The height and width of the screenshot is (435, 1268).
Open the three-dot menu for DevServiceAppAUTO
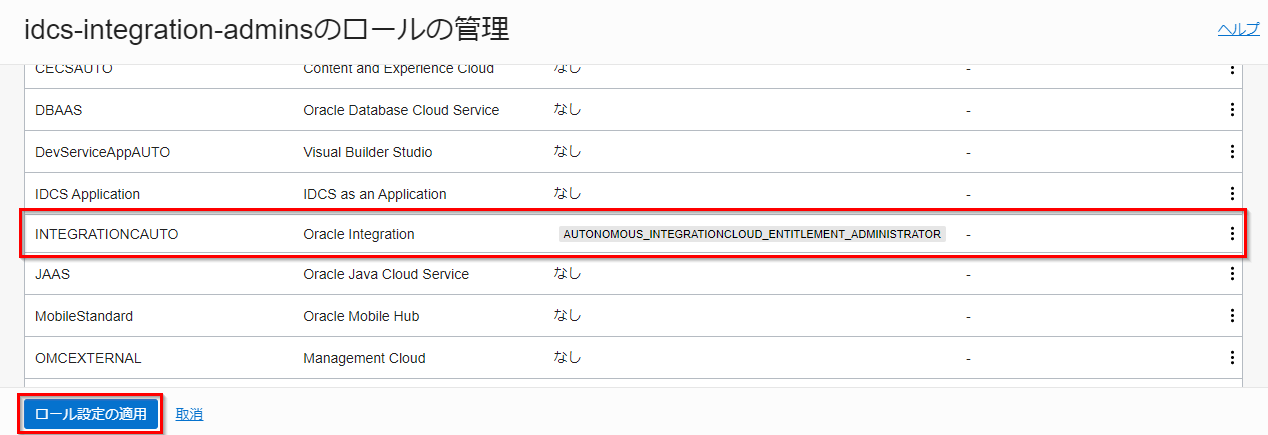click(1232, 152)
